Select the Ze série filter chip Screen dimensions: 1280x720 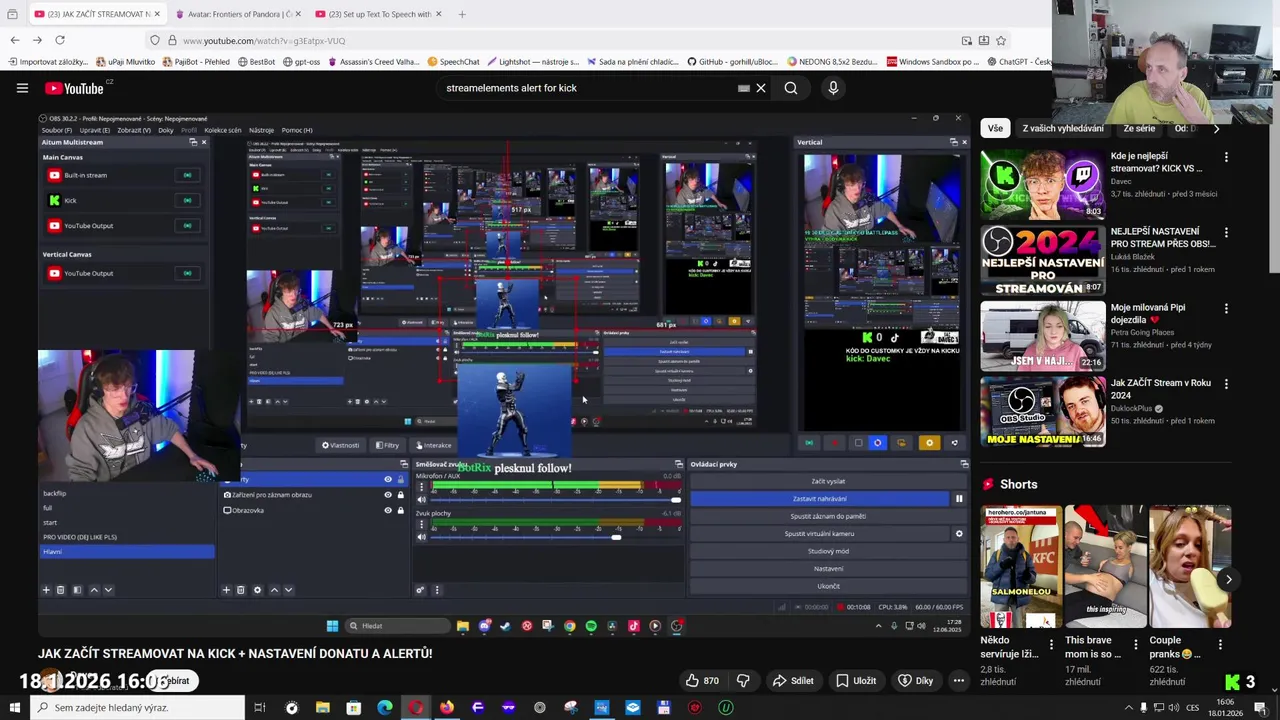click(1139, 128)
